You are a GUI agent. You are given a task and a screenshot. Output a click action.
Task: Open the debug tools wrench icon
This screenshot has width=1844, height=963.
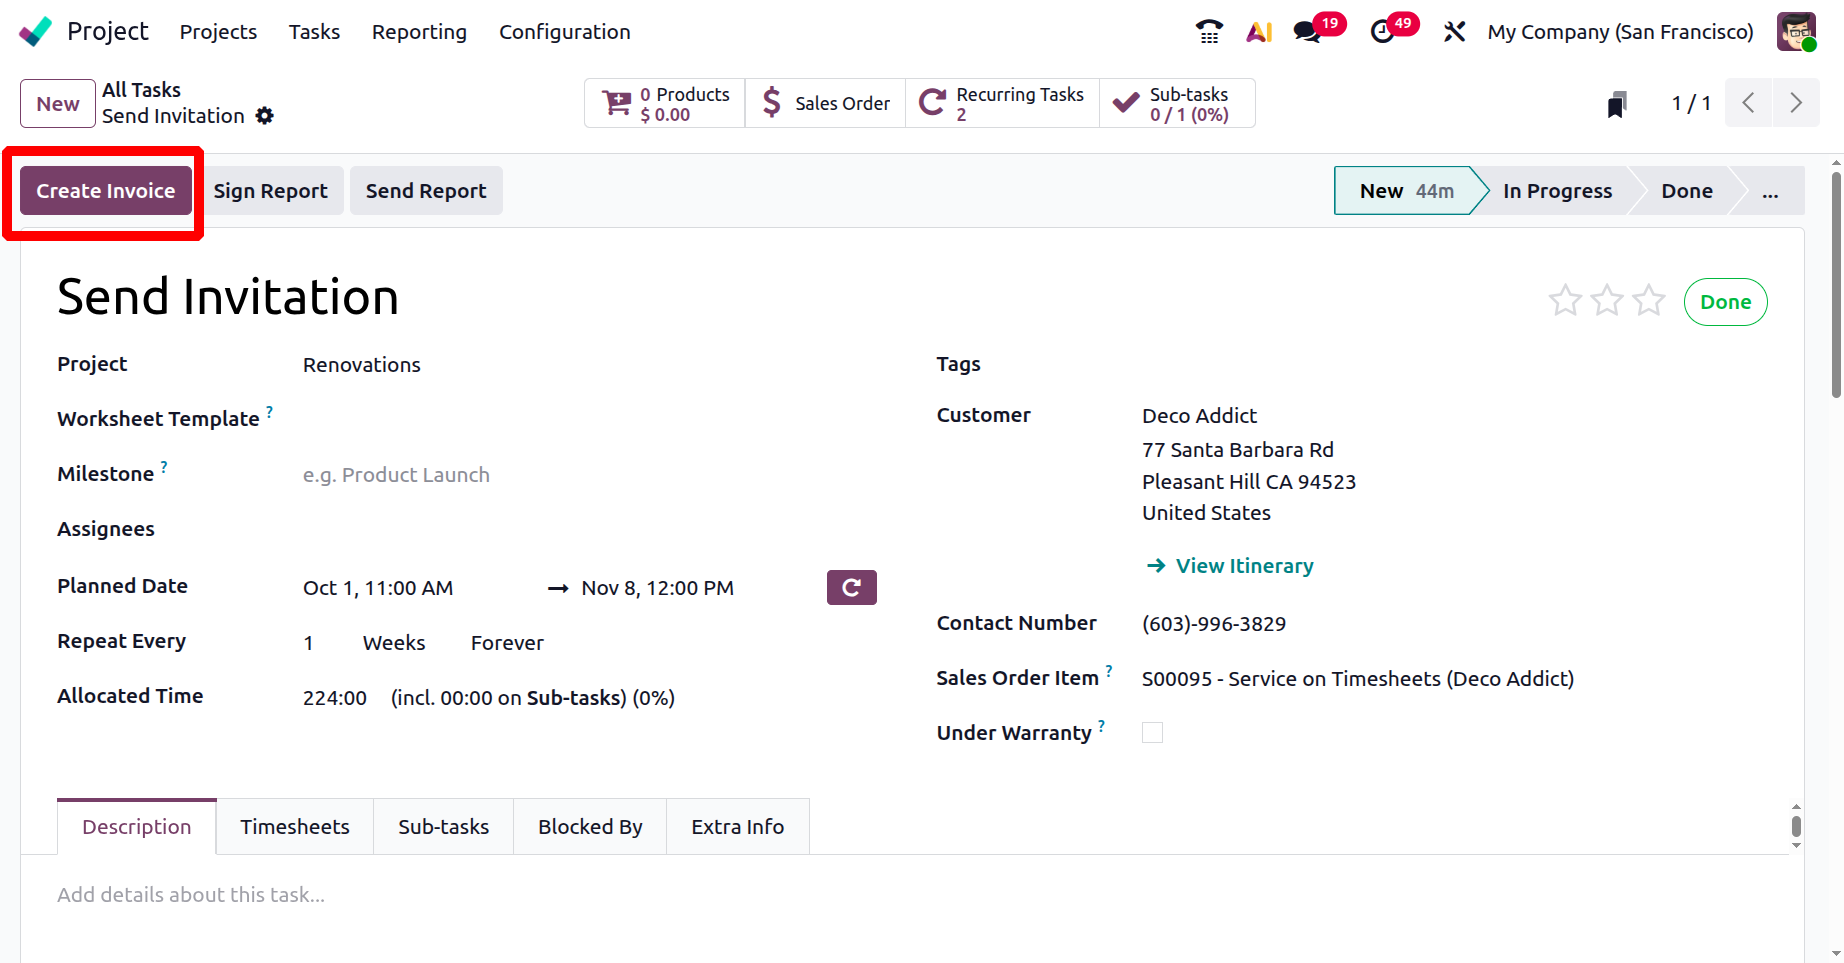coord(1454,32)
